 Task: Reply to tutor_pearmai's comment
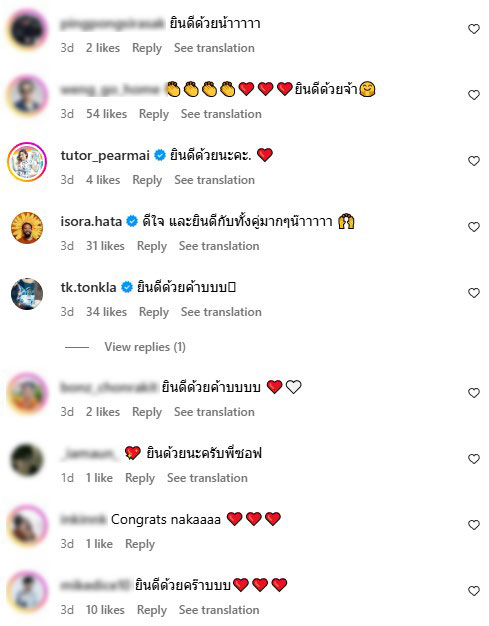click(147, 180)
